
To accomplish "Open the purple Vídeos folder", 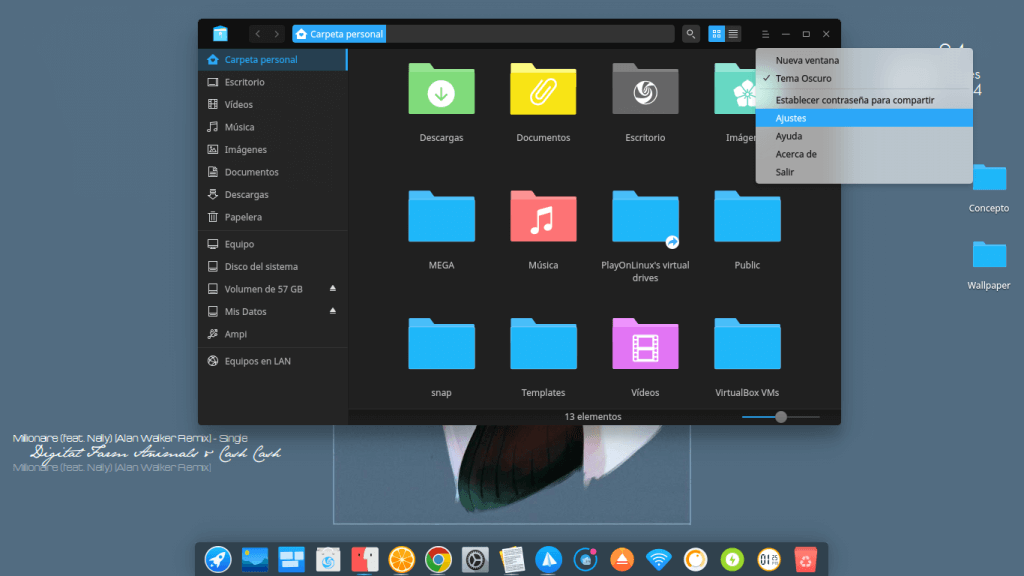I will point(645,346).
